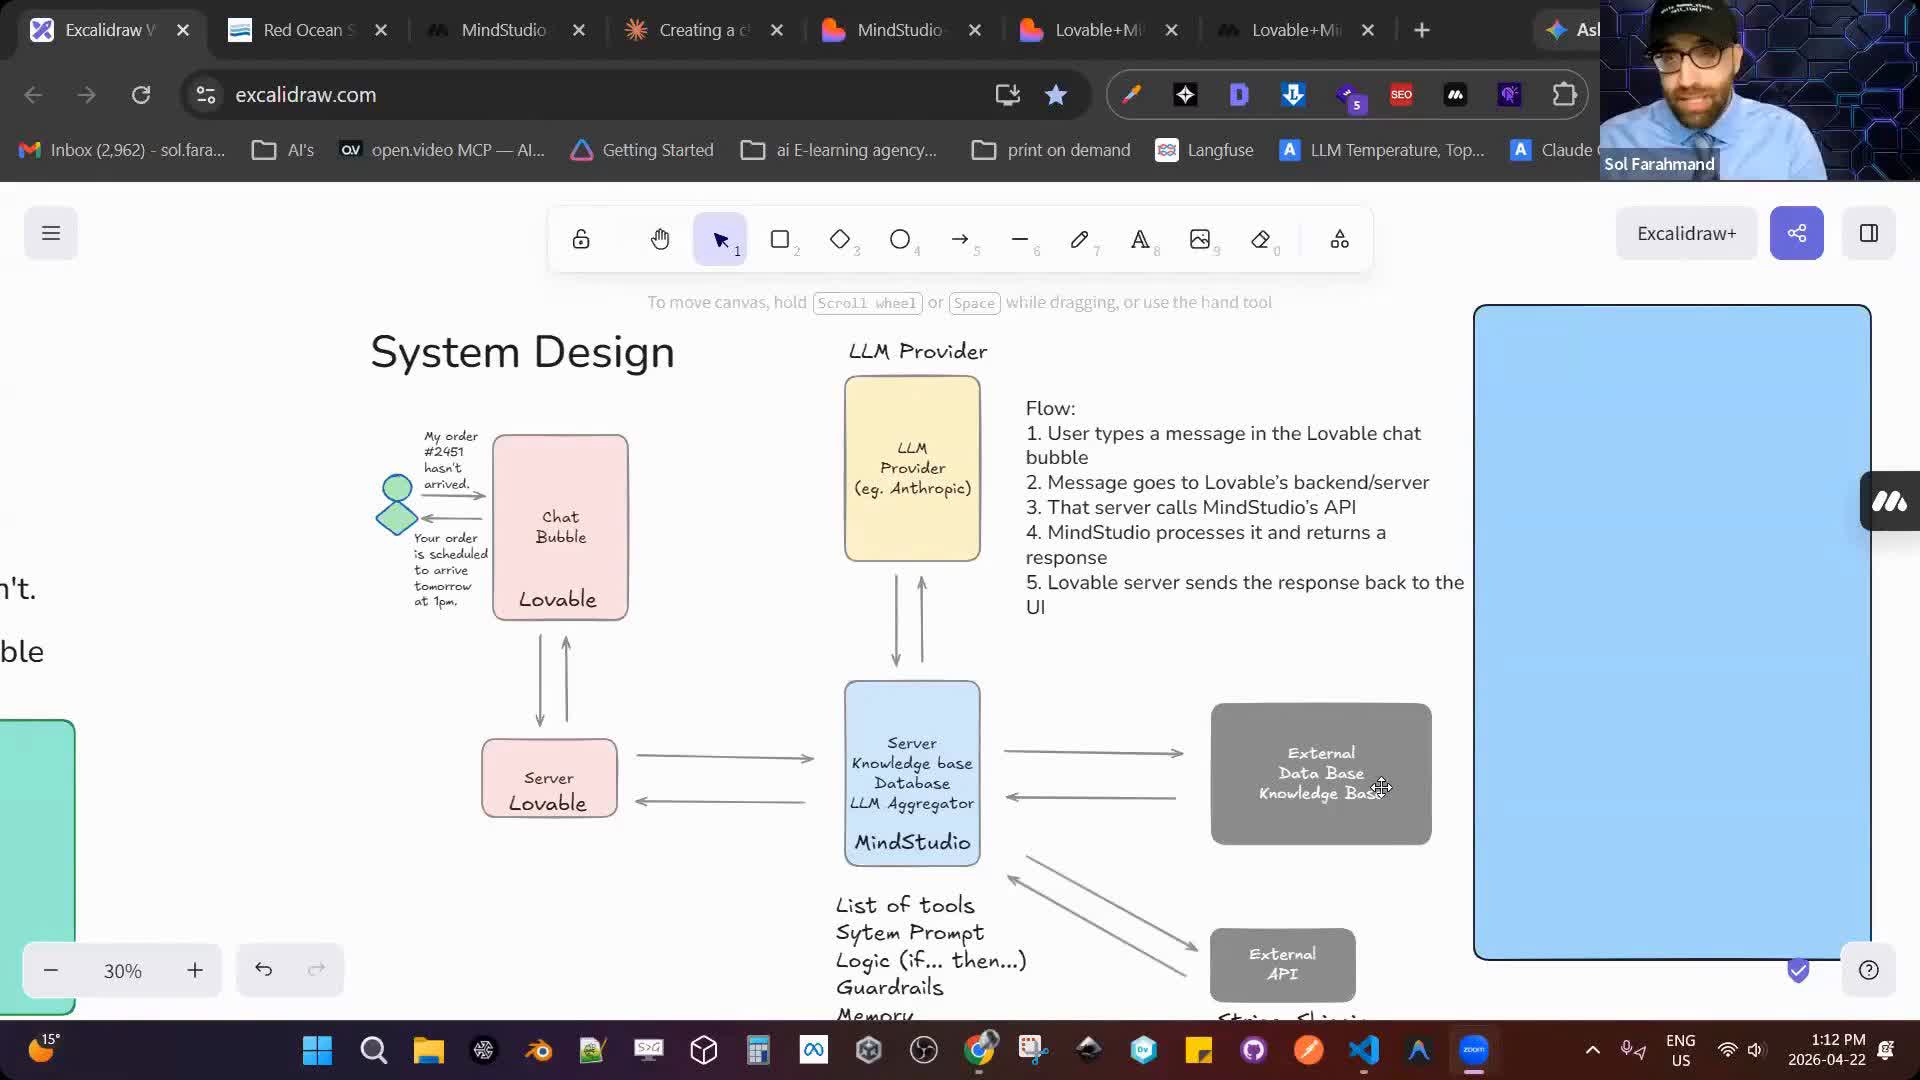The width and height of the screenshot is (1920, 1080).
Task: Select the Rectangle shape tool
Action: (x=780, y=239)
